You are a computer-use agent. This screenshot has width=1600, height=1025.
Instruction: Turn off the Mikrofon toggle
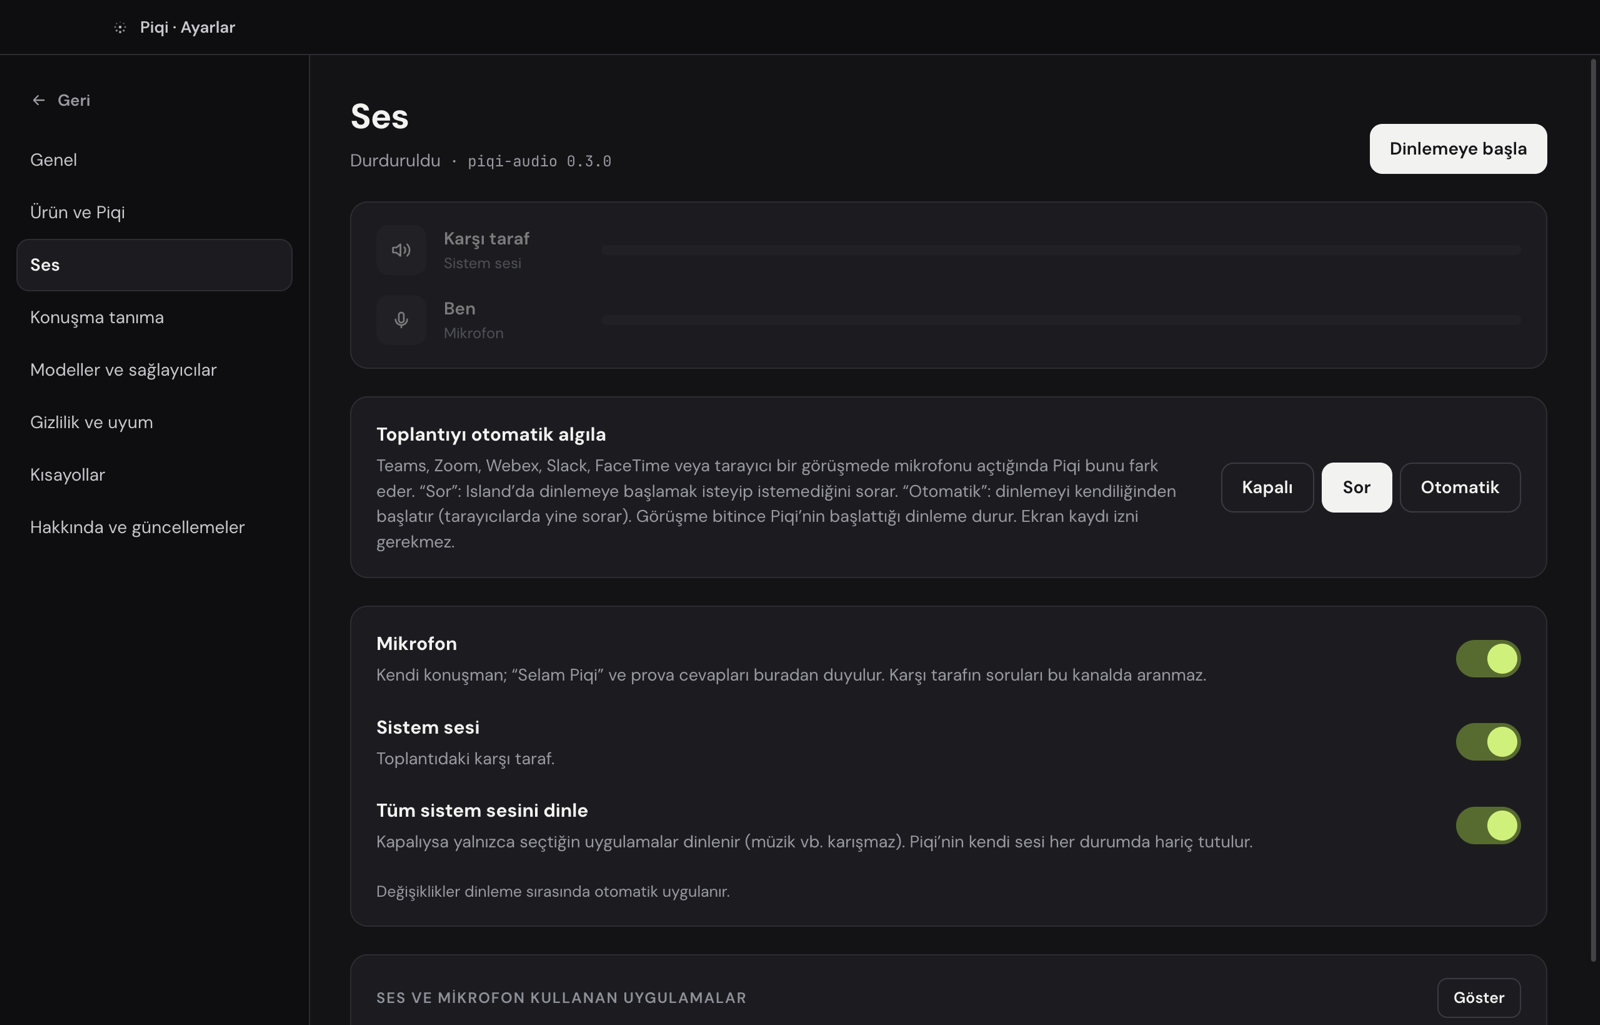click(1488, 659)
